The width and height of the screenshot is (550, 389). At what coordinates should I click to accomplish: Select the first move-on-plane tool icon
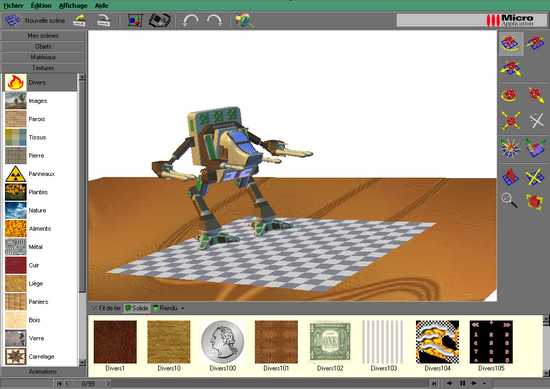pos(511,43)
